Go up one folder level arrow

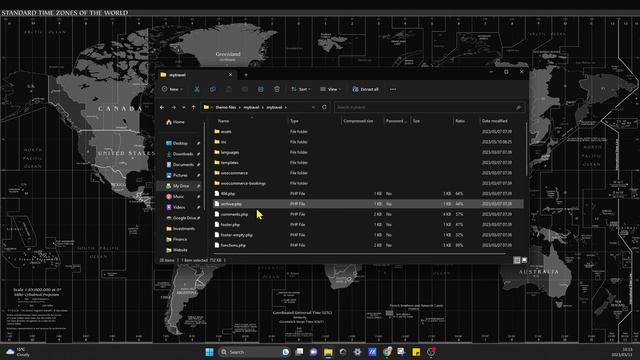pyautogui.click(x=193, y=107)
